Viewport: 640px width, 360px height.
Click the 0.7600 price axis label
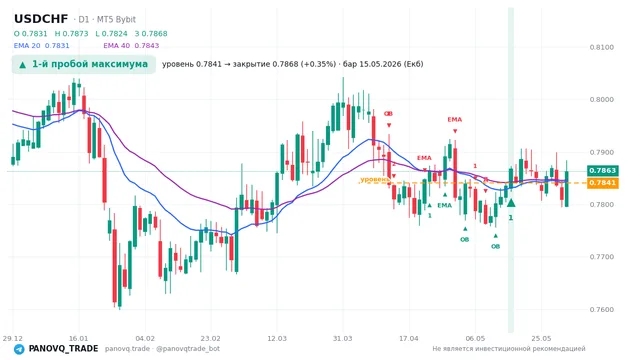[602, 309]
